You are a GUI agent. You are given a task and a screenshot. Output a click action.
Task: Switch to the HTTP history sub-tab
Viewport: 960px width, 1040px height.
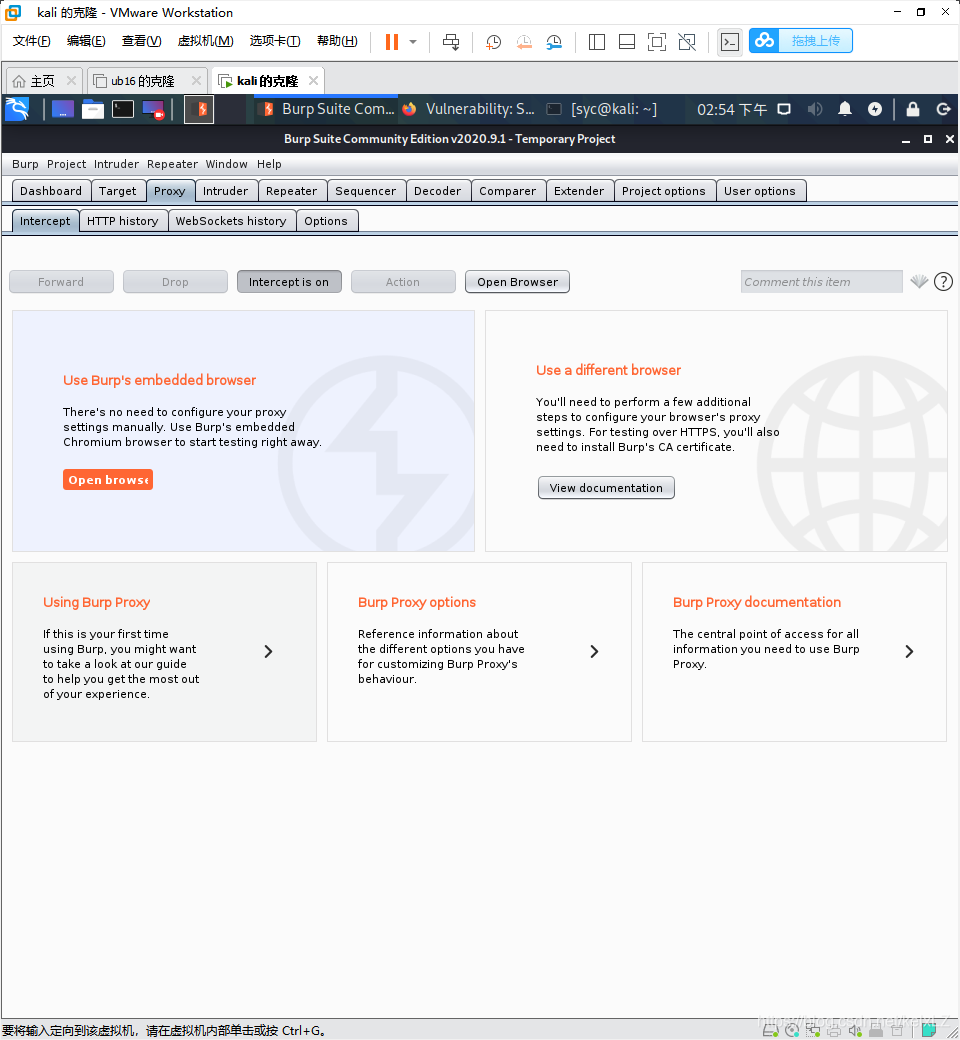123,221
